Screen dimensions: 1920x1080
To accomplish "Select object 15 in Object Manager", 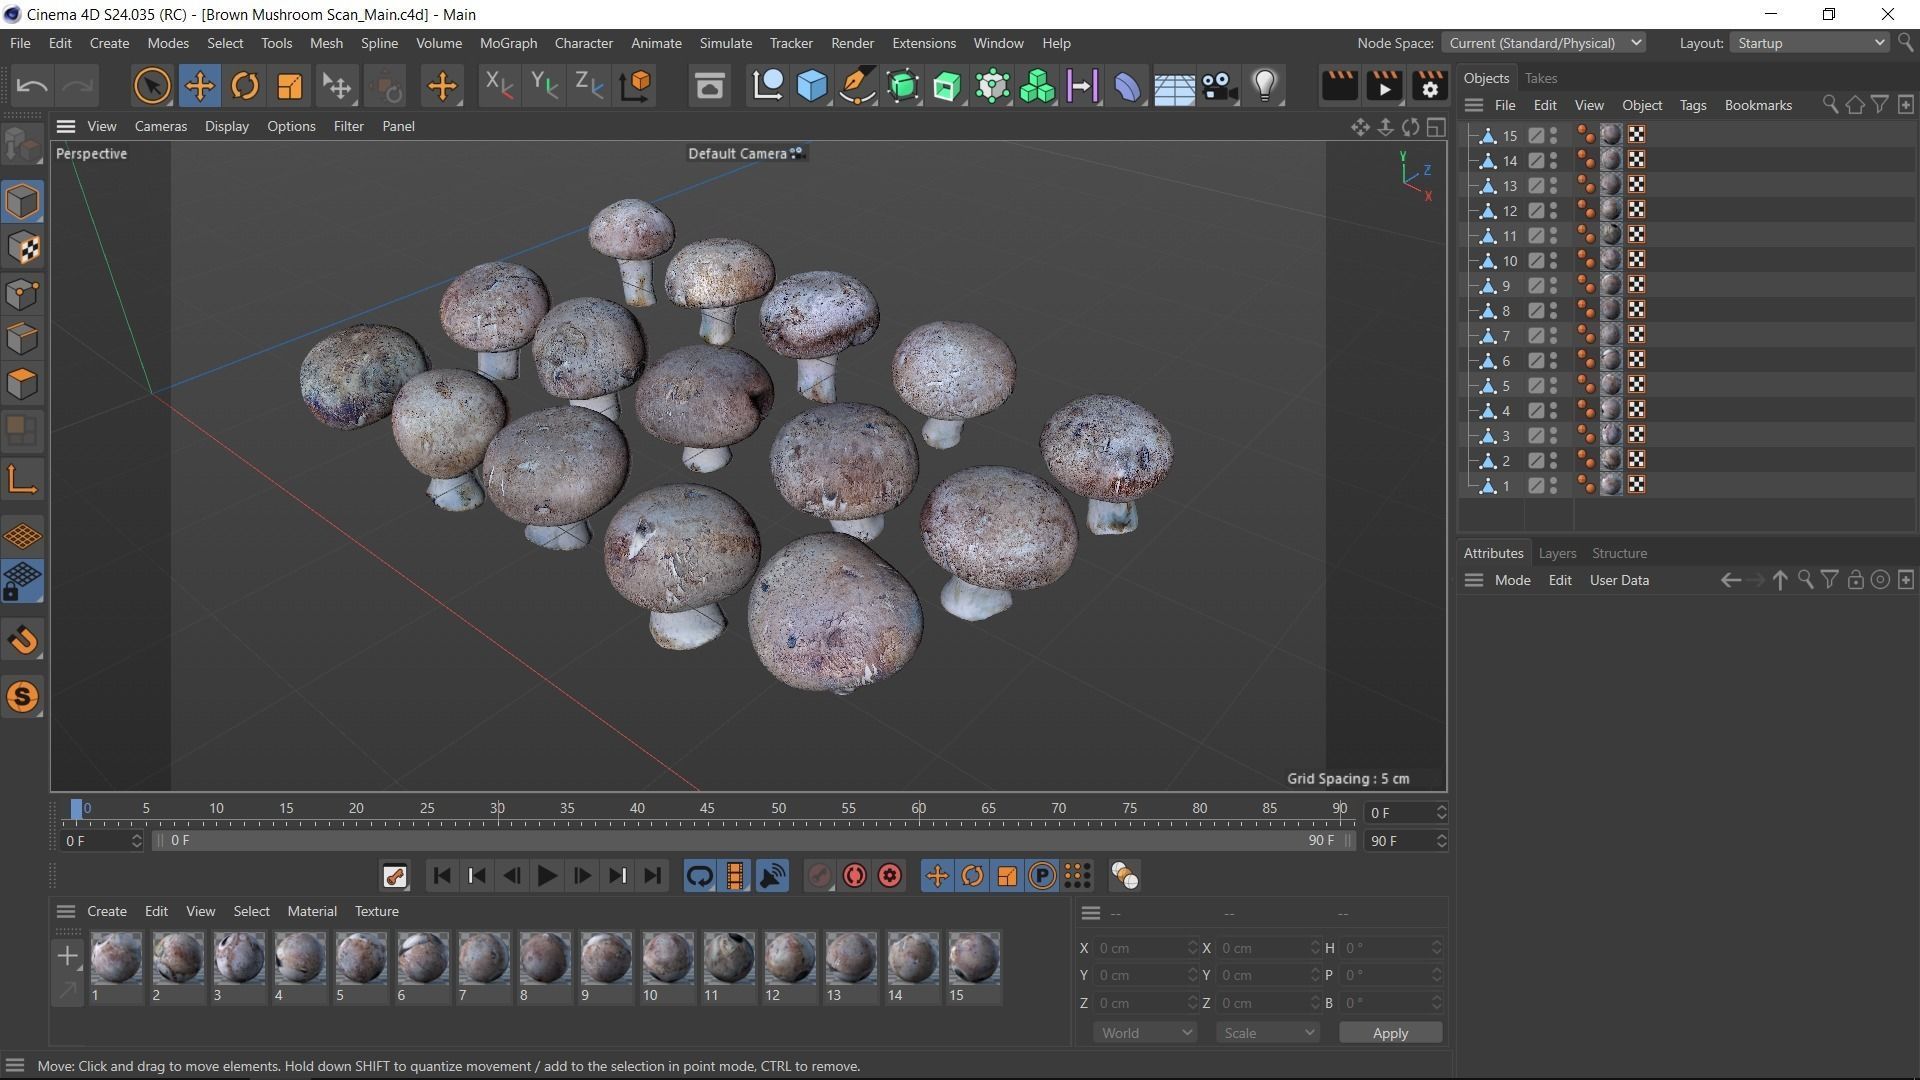I will coord(1509,136).
